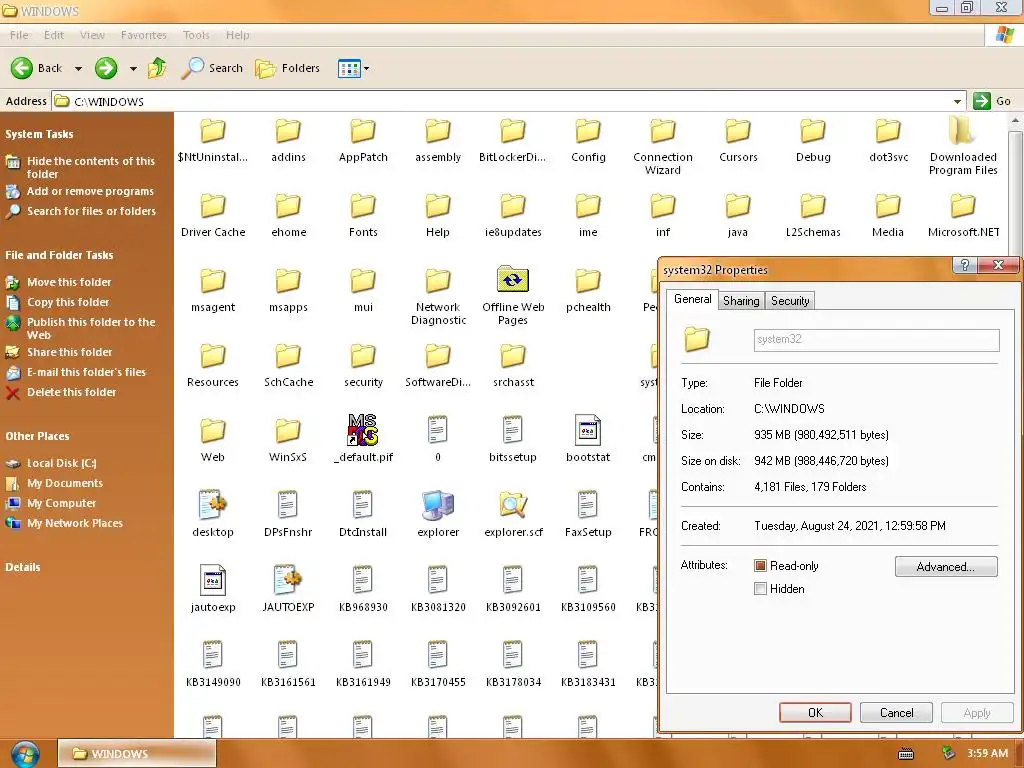Collapse the System Tasks panel section
Screen dimensions: 1024x768
coord(39,134)
